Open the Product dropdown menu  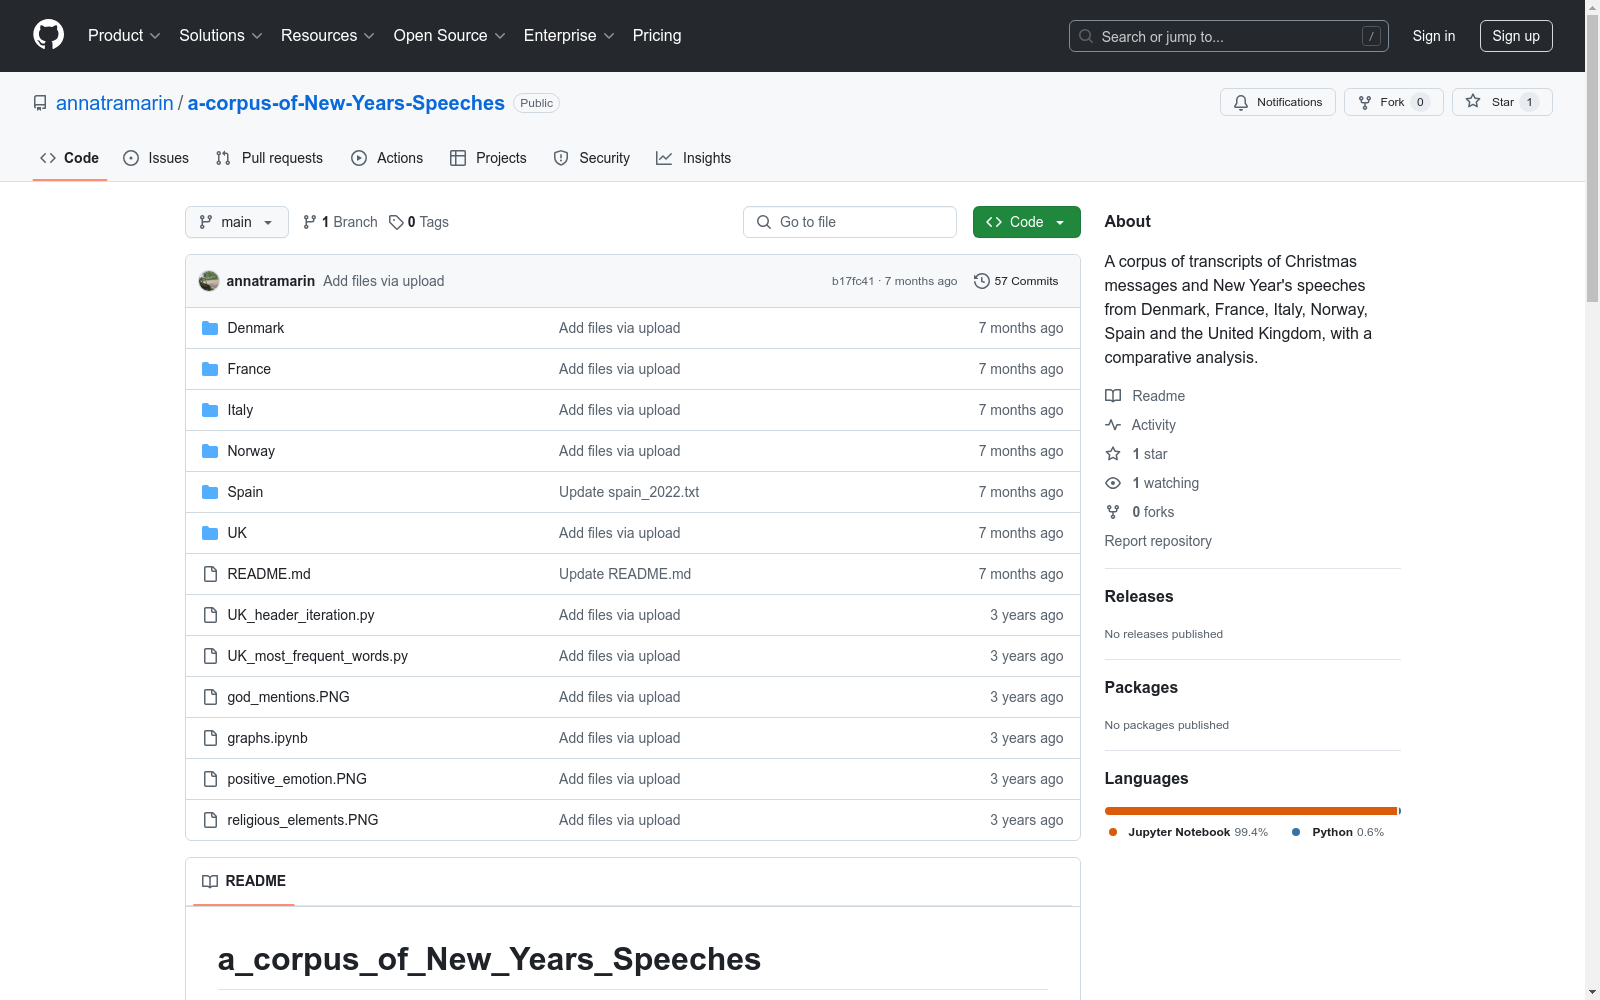(x=124, y=35)
